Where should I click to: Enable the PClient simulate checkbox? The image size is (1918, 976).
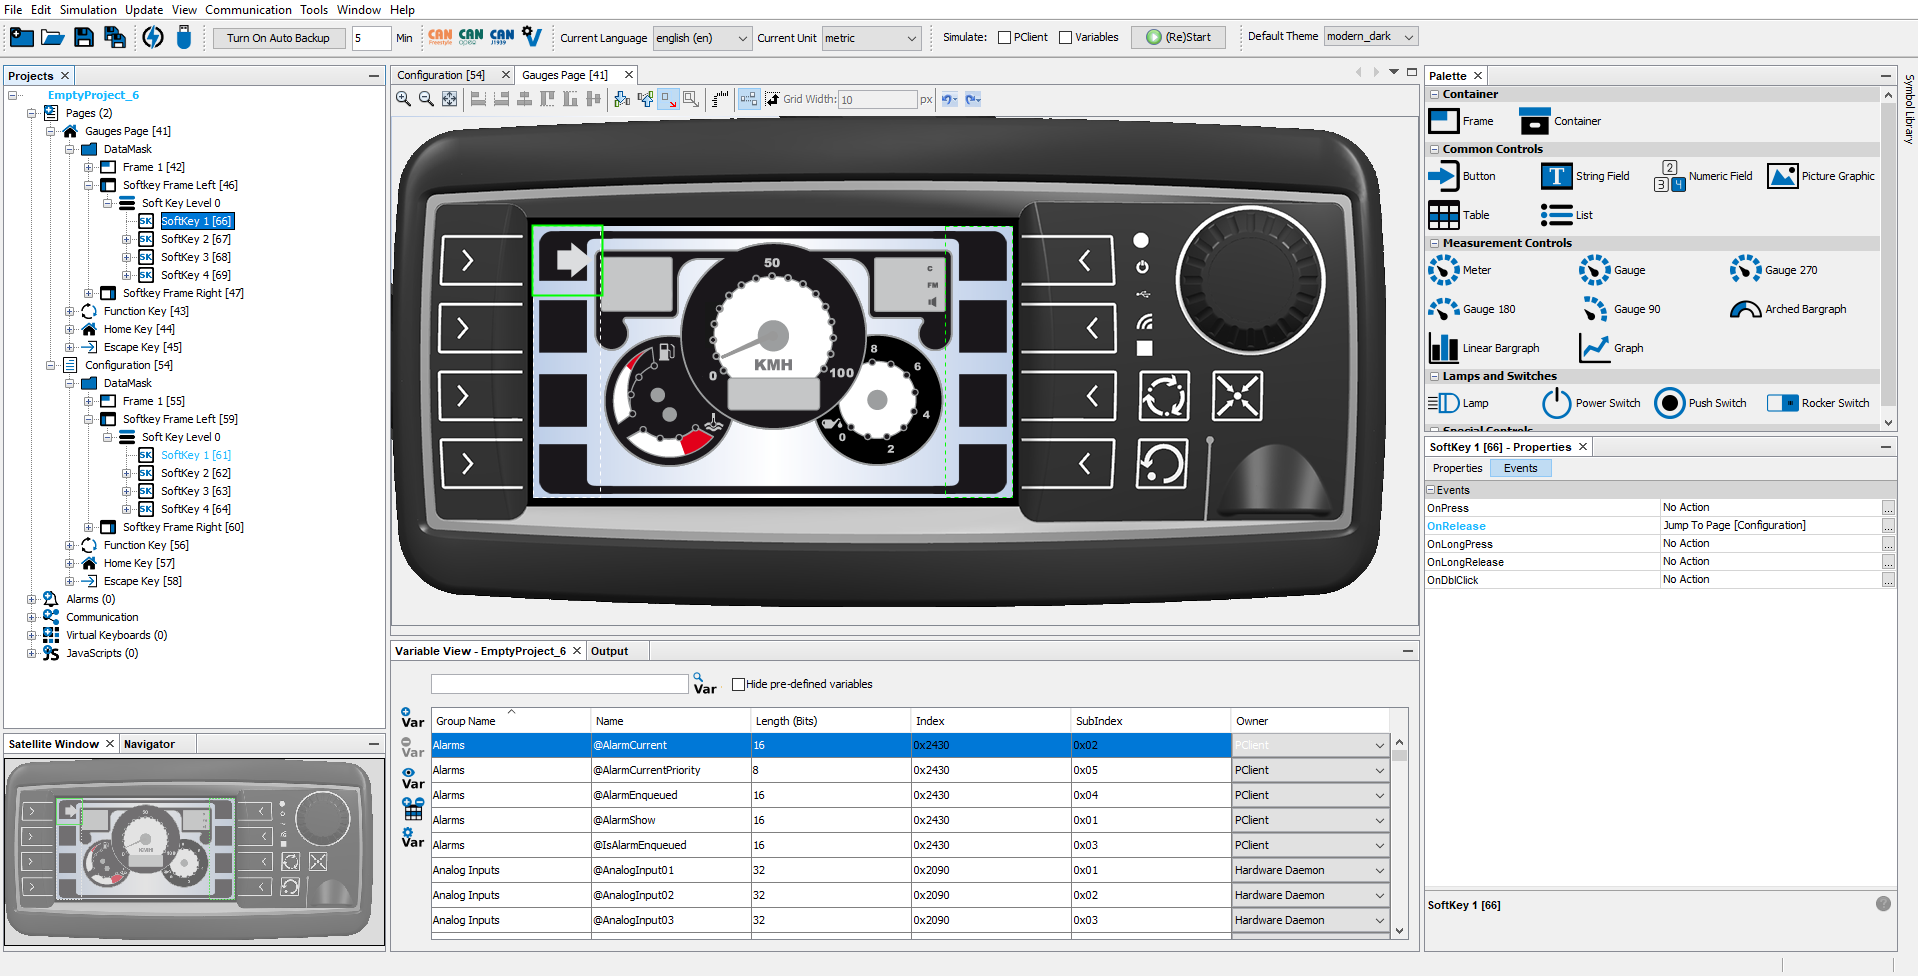(1005, 38)
